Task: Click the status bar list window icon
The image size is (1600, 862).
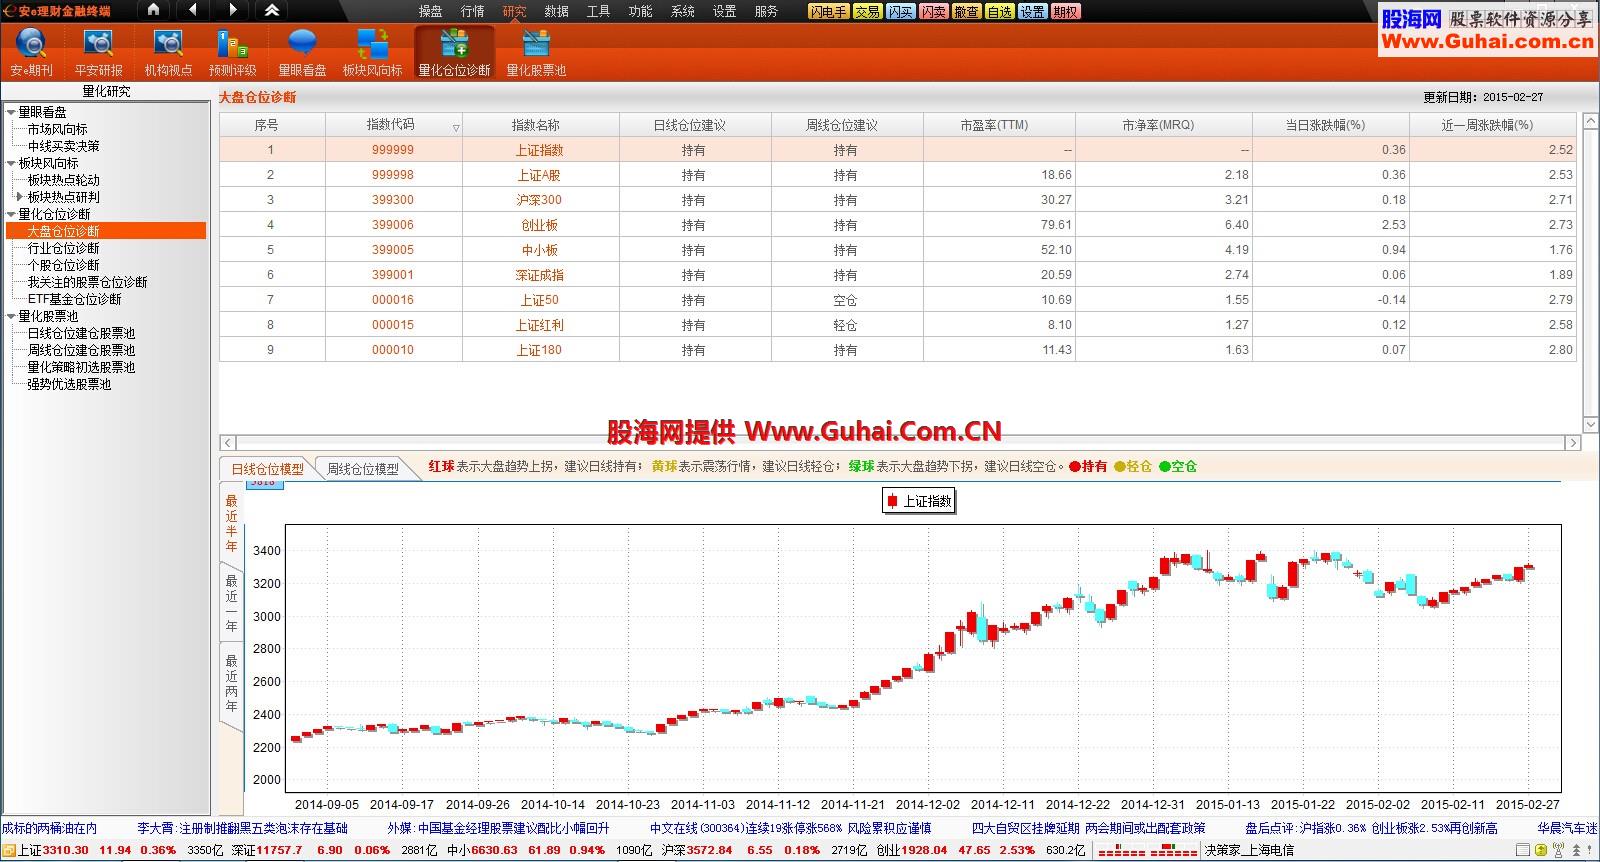Action: (1523, 850)
